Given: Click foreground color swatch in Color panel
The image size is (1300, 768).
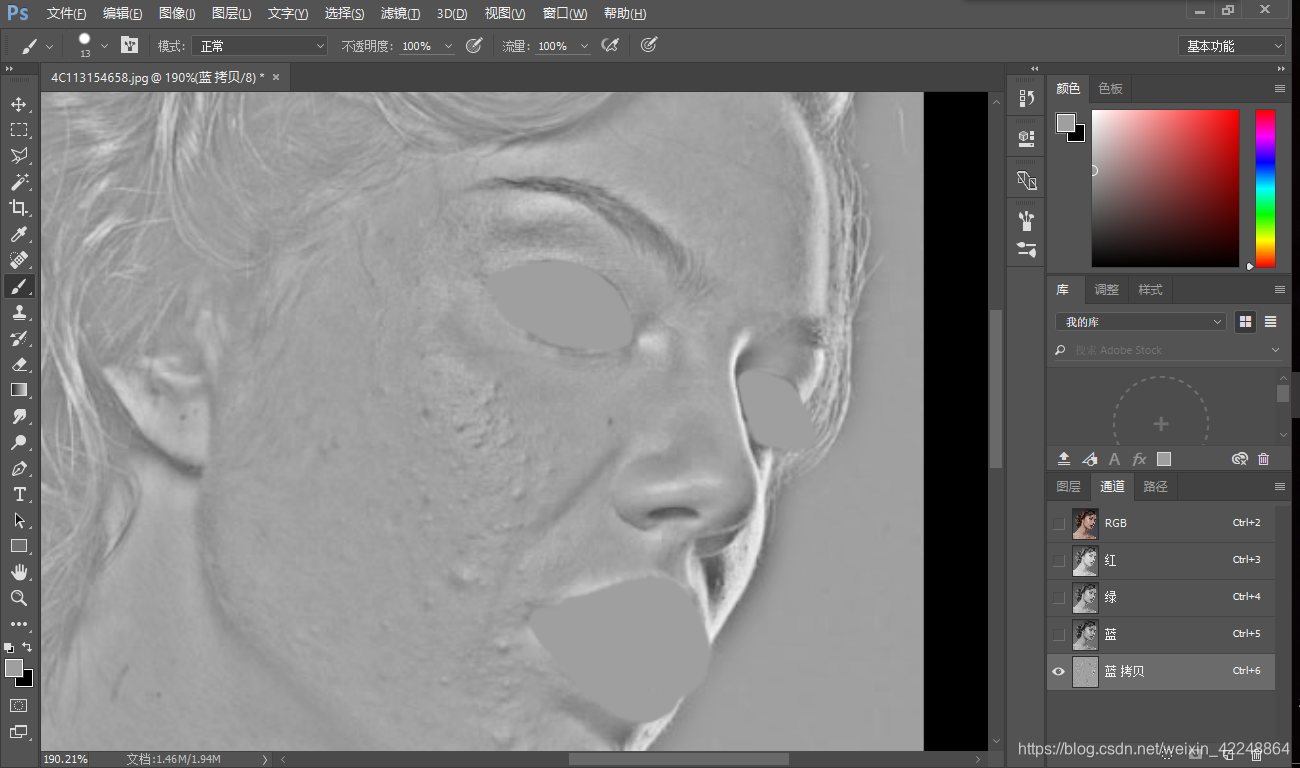Looking at the screenshot, I should (x=1065, y=122).
